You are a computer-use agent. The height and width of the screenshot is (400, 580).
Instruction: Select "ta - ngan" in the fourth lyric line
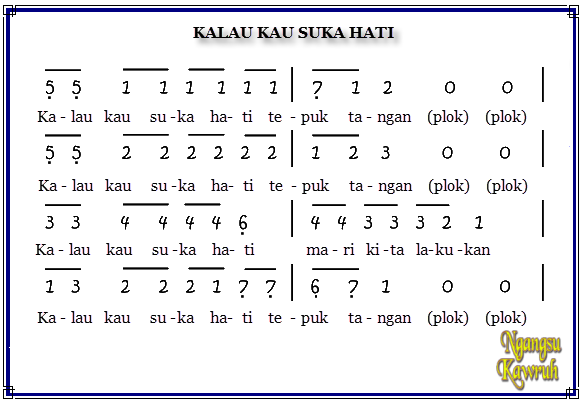pyautogui.click(x=380, y=318)
